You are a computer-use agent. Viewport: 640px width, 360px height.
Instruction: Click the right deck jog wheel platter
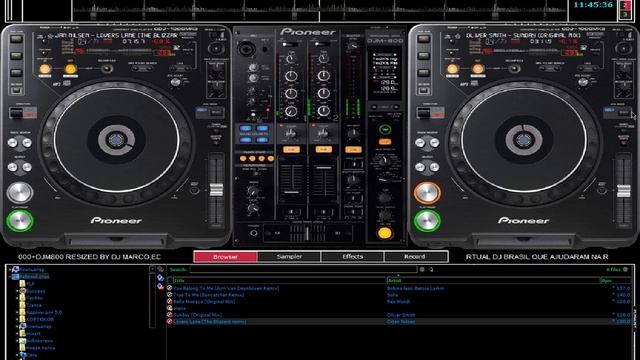pos(524,140)
